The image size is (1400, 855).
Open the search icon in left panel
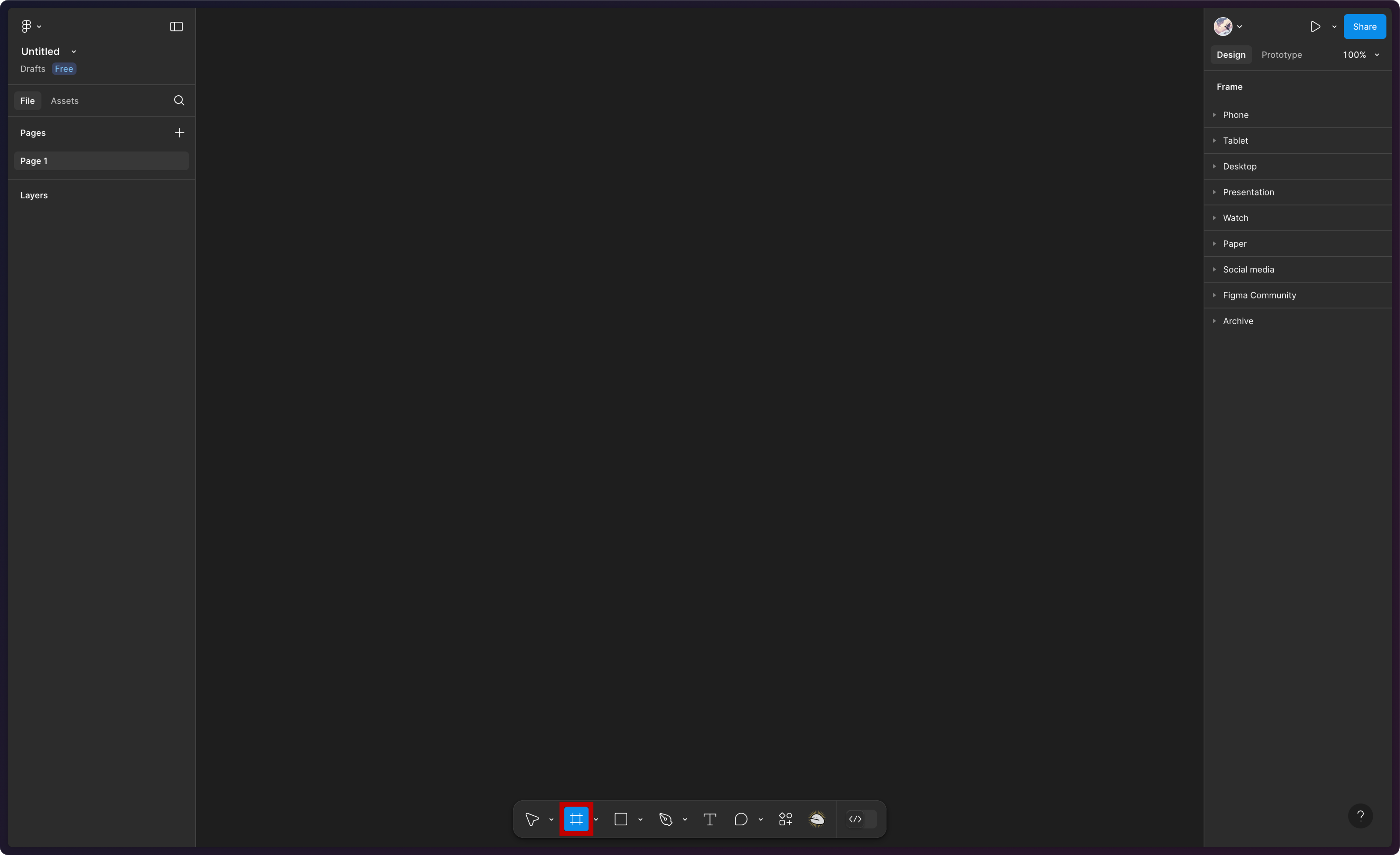179,100
